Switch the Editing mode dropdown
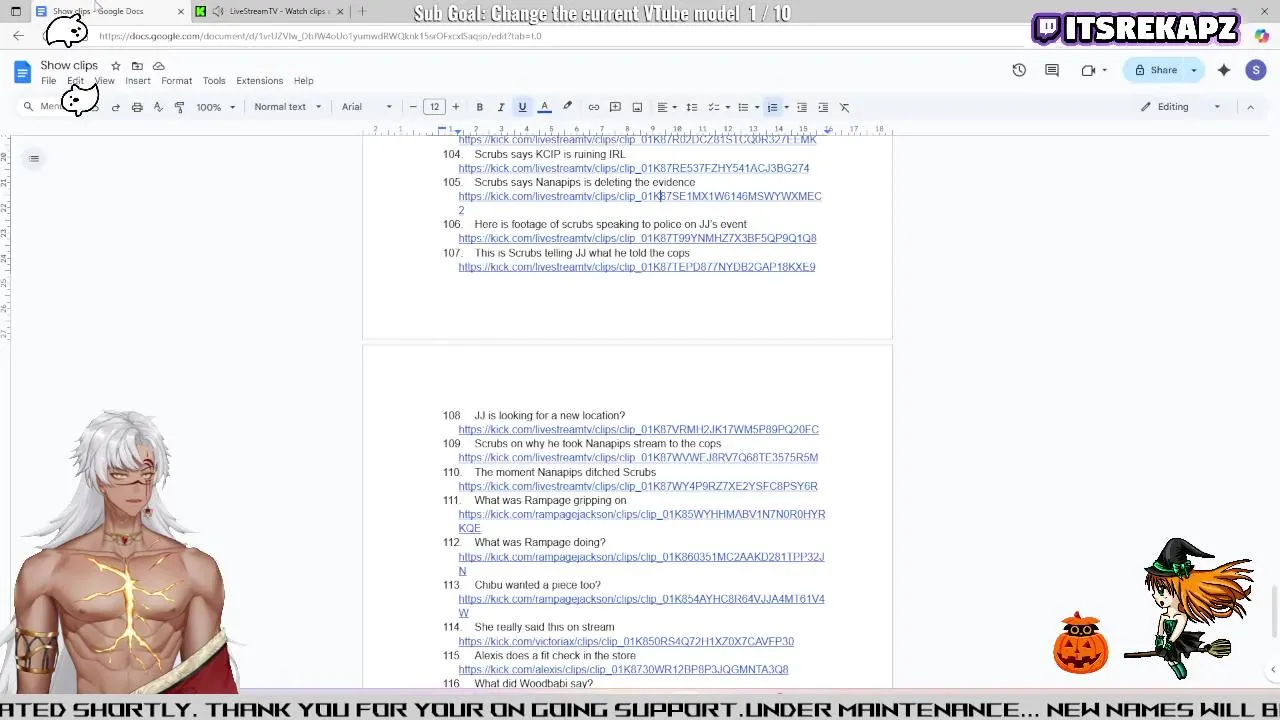The image size is (1280, 720). point(1181,107)
